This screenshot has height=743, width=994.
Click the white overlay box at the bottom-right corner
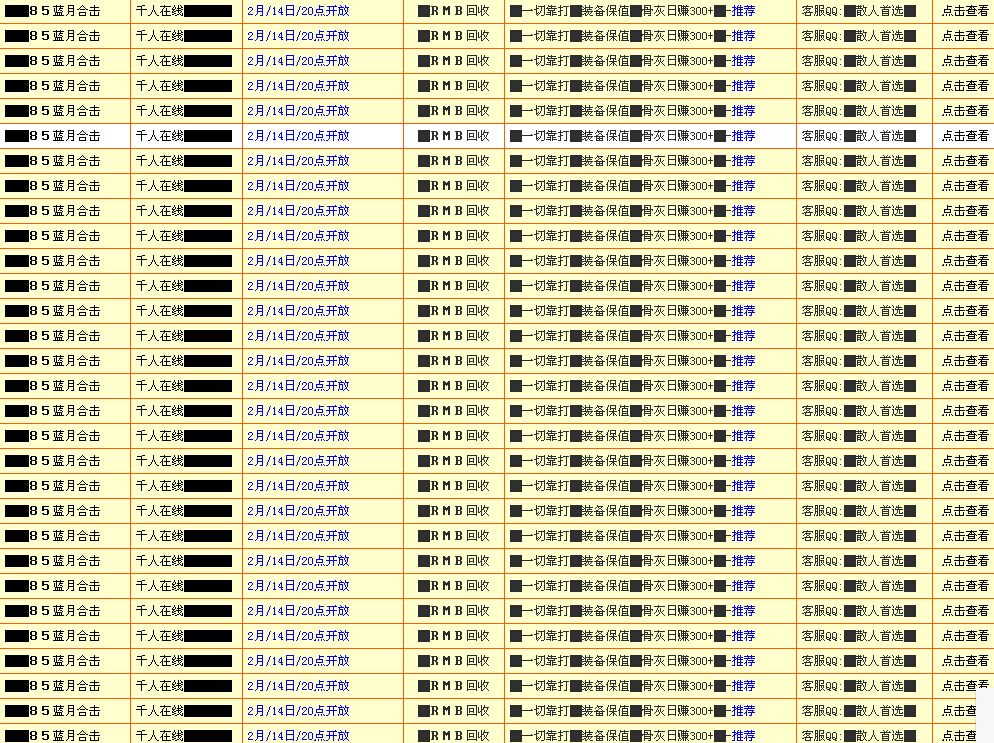click(984, 715)
